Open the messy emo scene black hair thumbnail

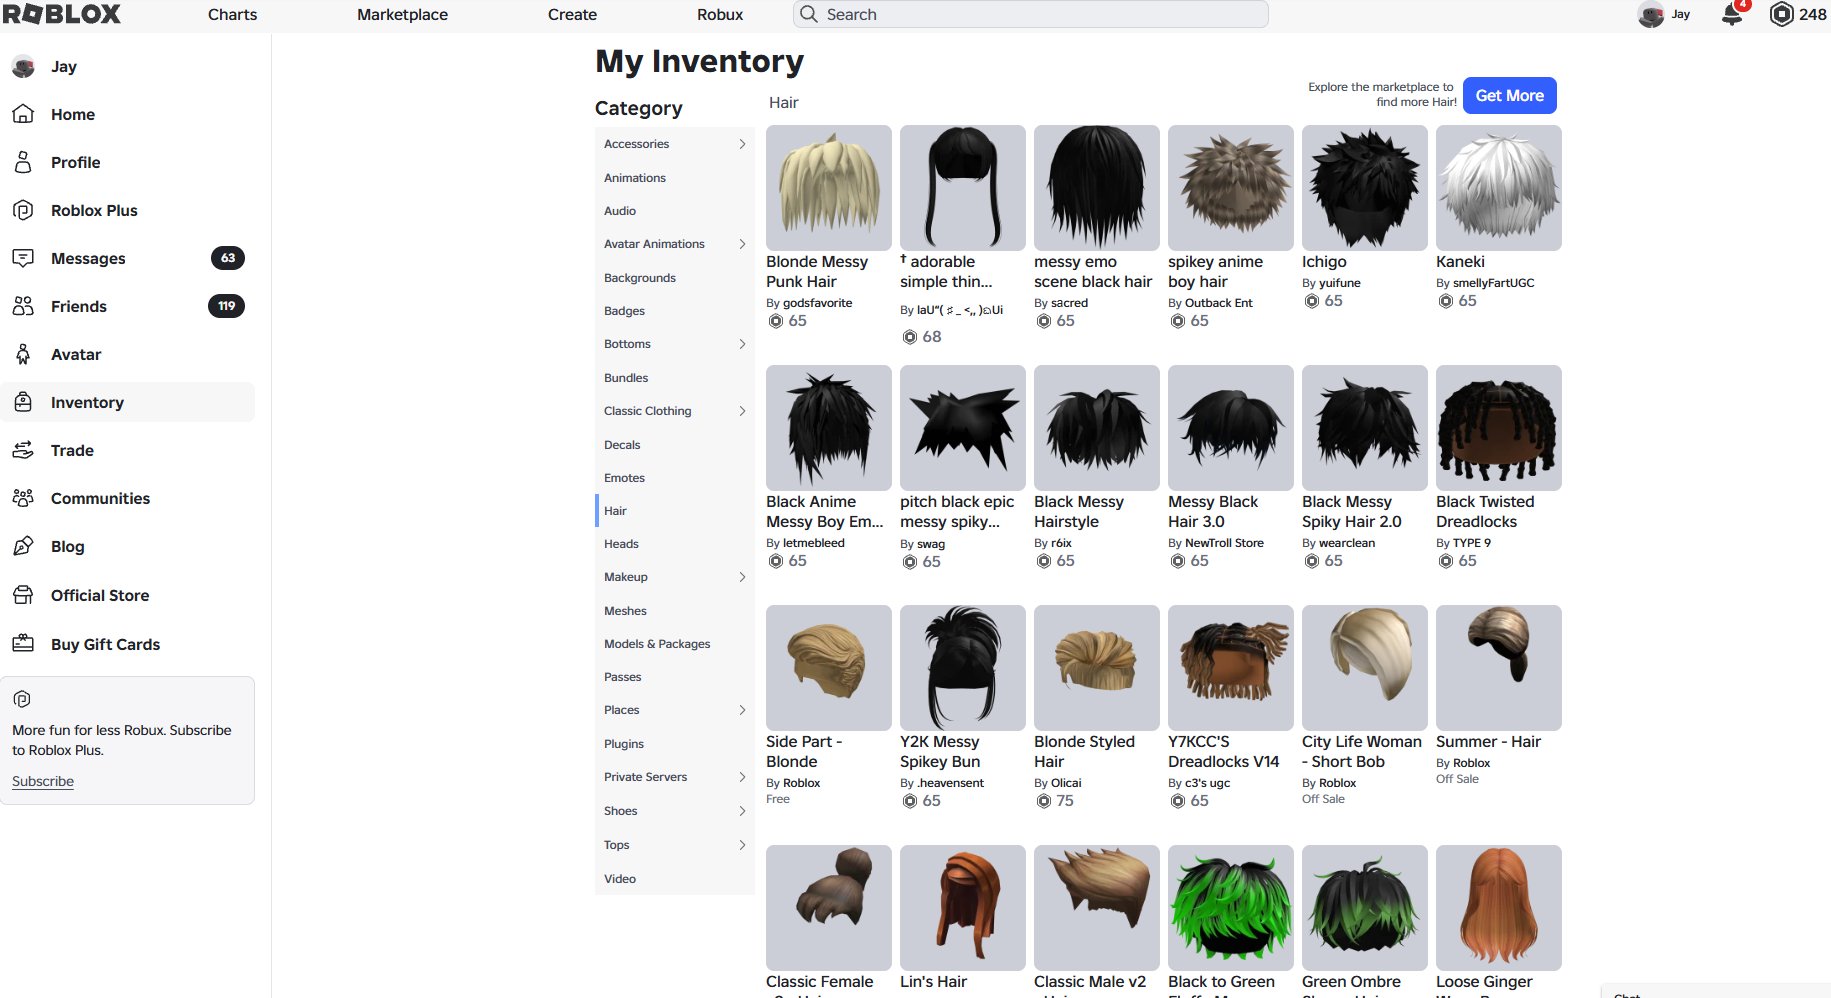[x=1097, y=188]
